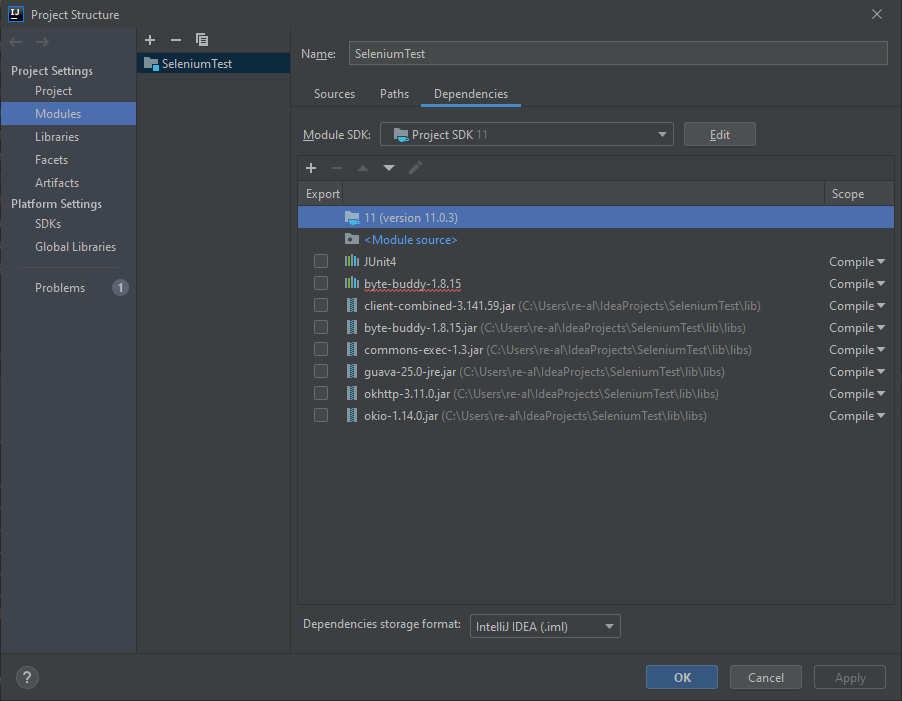This screenshot has width=902, height=701.
Task: Click the Edit SDK button
Action: pyautogui.click(x=720, y=134)
